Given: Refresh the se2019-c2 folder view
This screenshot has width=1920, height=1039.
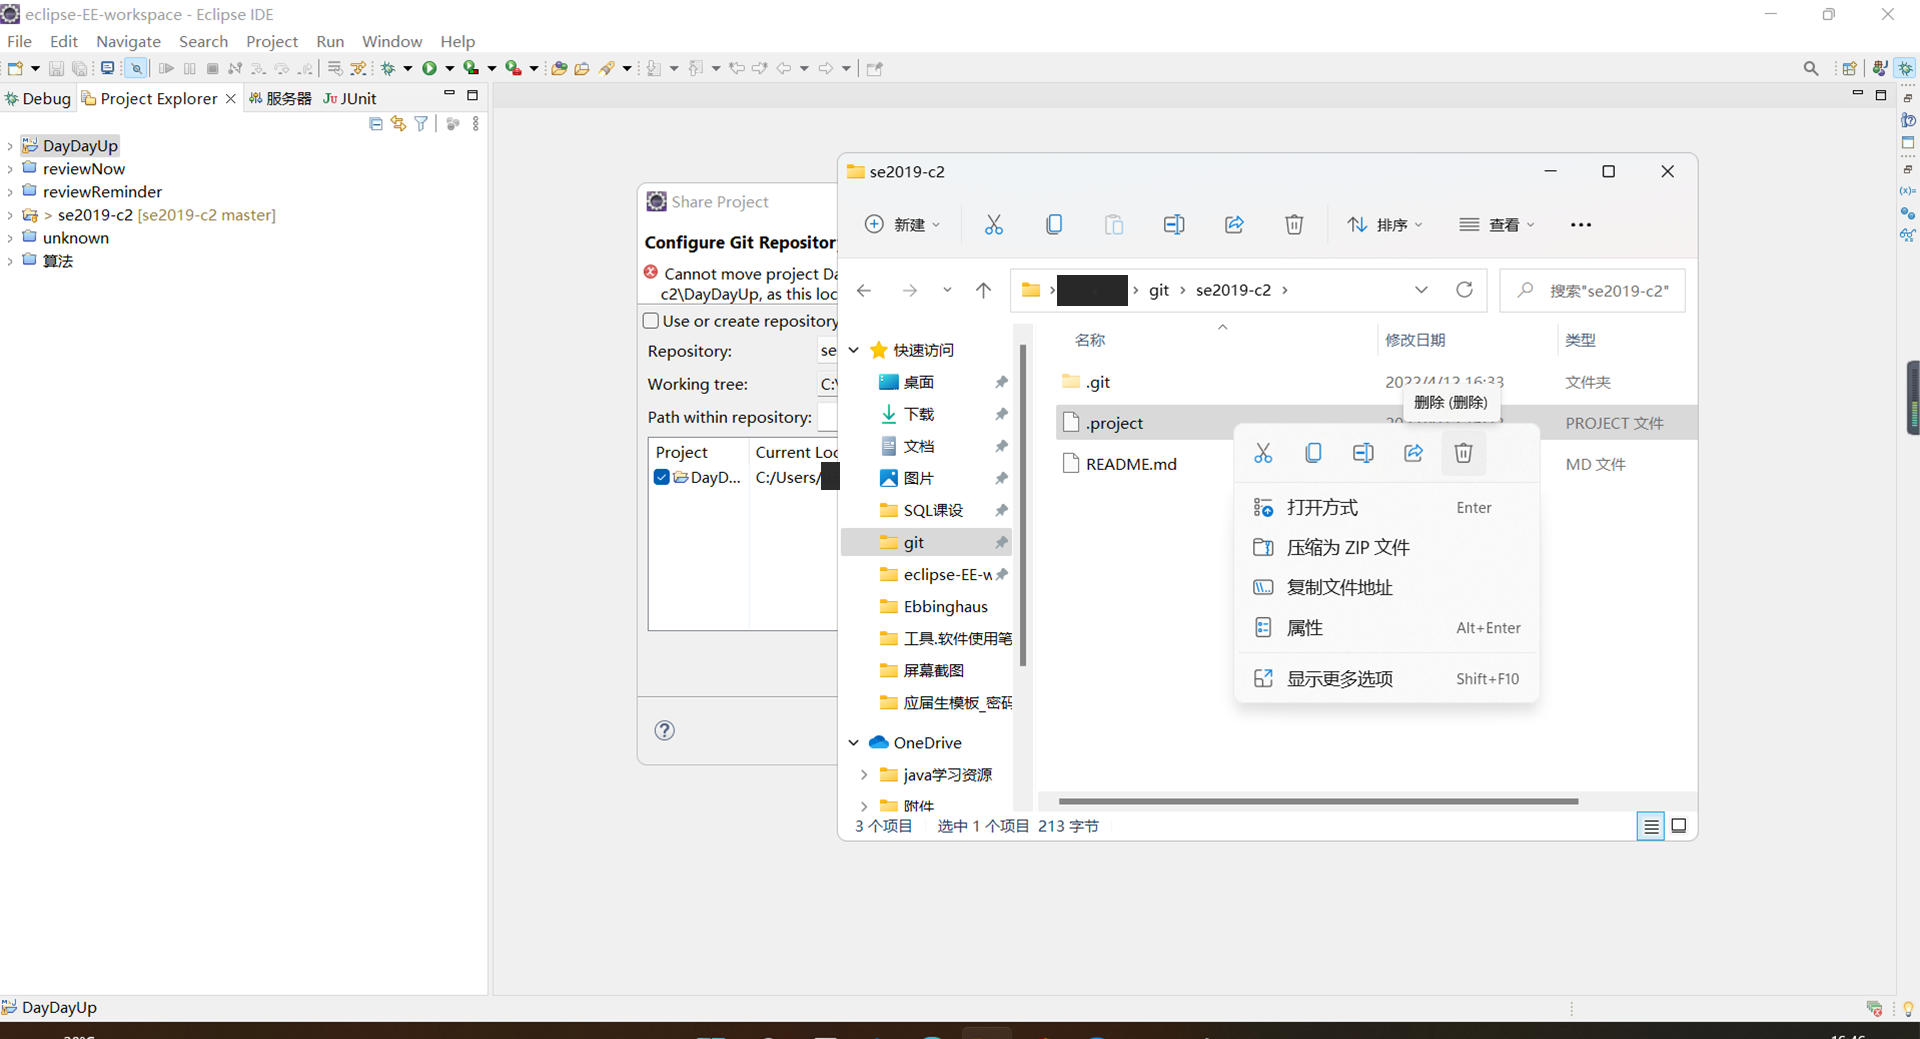Looking at the screenshot, I should pyautogui.click(x=1464, y=290).
